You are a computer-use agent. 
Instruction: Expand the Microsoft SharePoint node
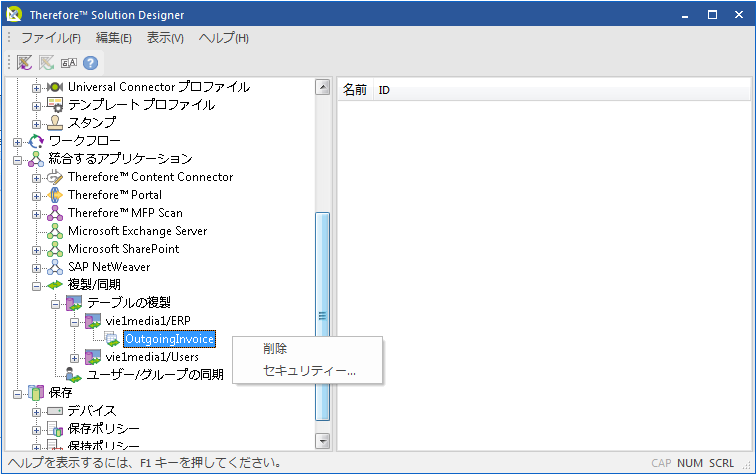pyautogui.click(x=36, y=250)
